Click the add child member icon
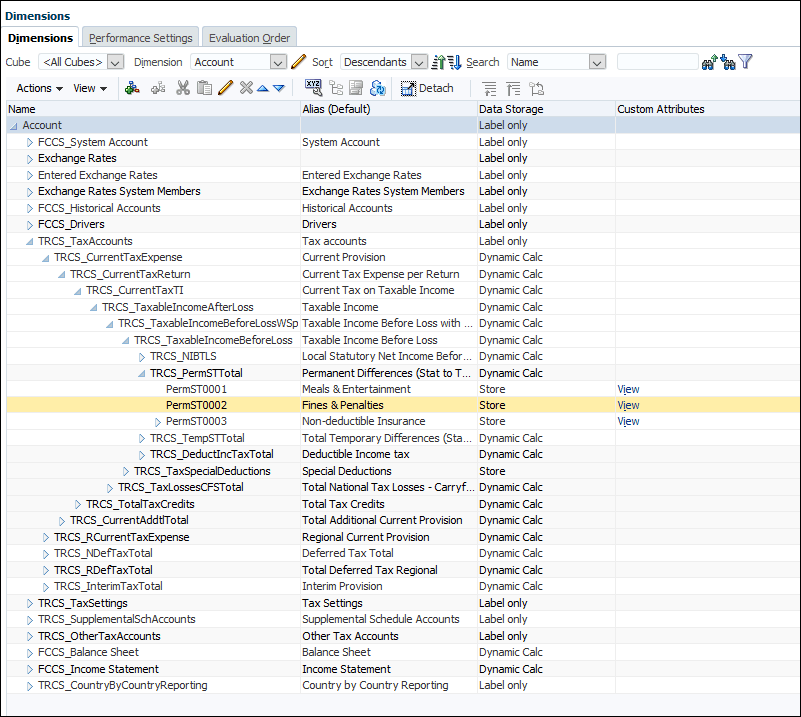The width and height of the screenshot is (801, 717). coord(132,88)
